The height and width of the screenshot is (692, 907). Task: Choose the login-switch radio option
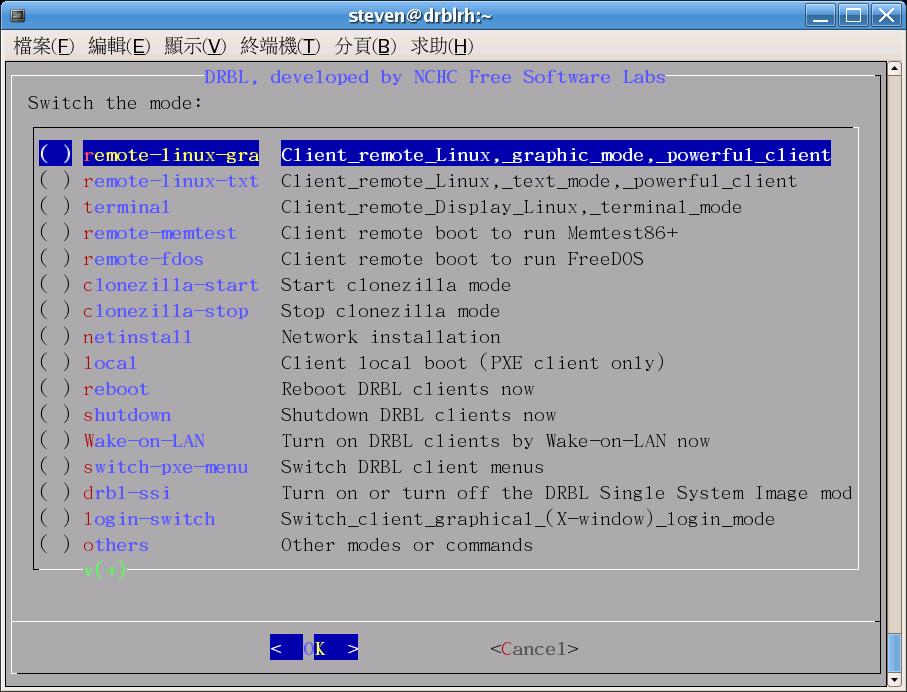tap(56, 519)
